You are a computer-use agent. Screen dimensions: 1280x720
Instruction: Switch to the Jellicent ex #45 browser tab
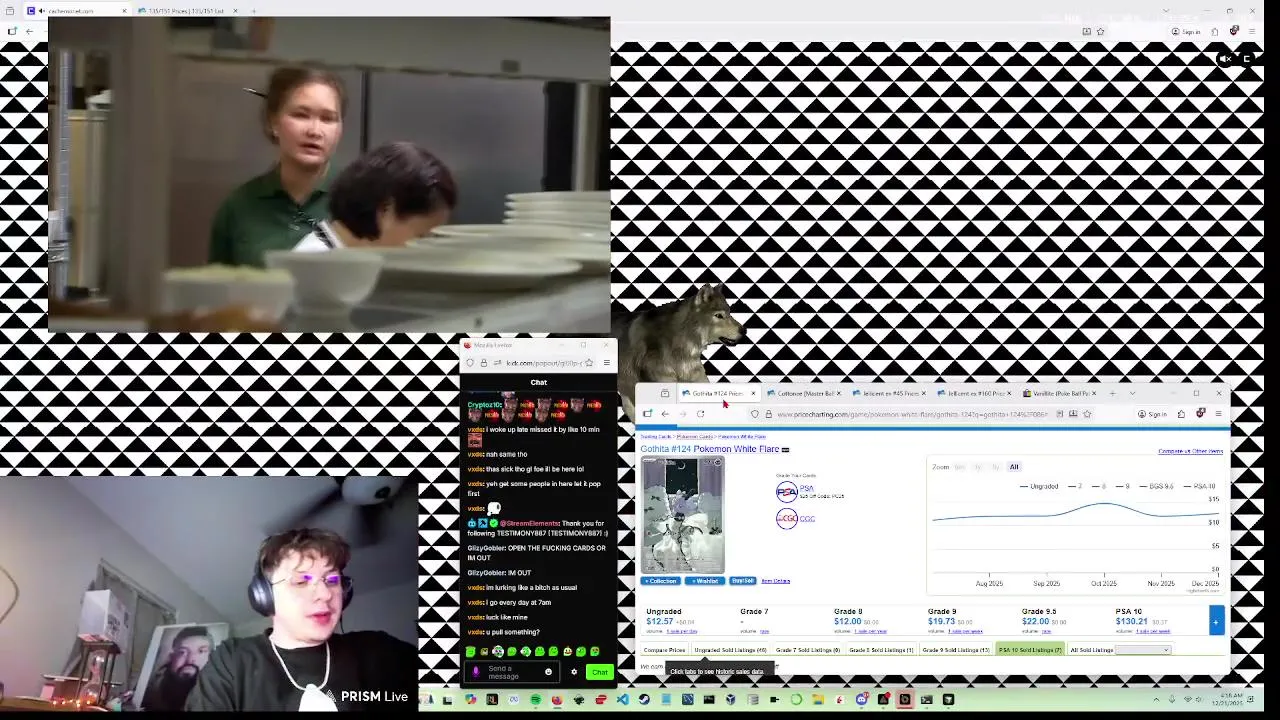click(888, 393)
